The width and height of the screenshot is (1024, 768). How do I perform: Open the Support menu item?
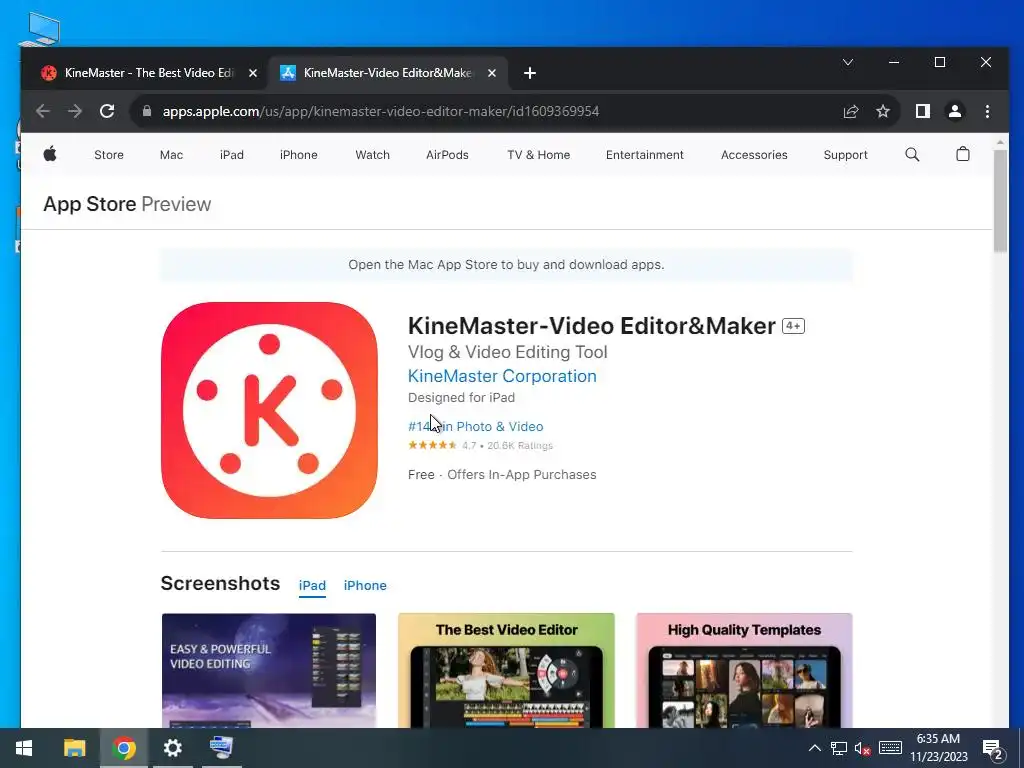click(x=846, y=155)
